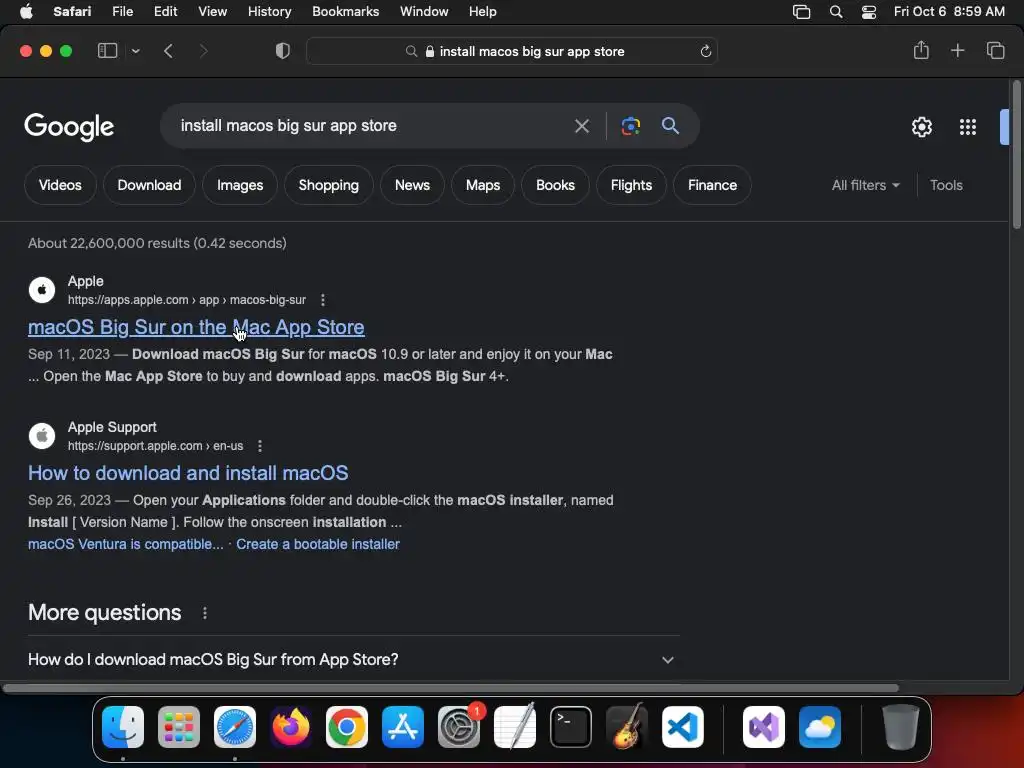The image size is (1024, 768).
Task: Open the Bookmarks menu
Action: 345,12
